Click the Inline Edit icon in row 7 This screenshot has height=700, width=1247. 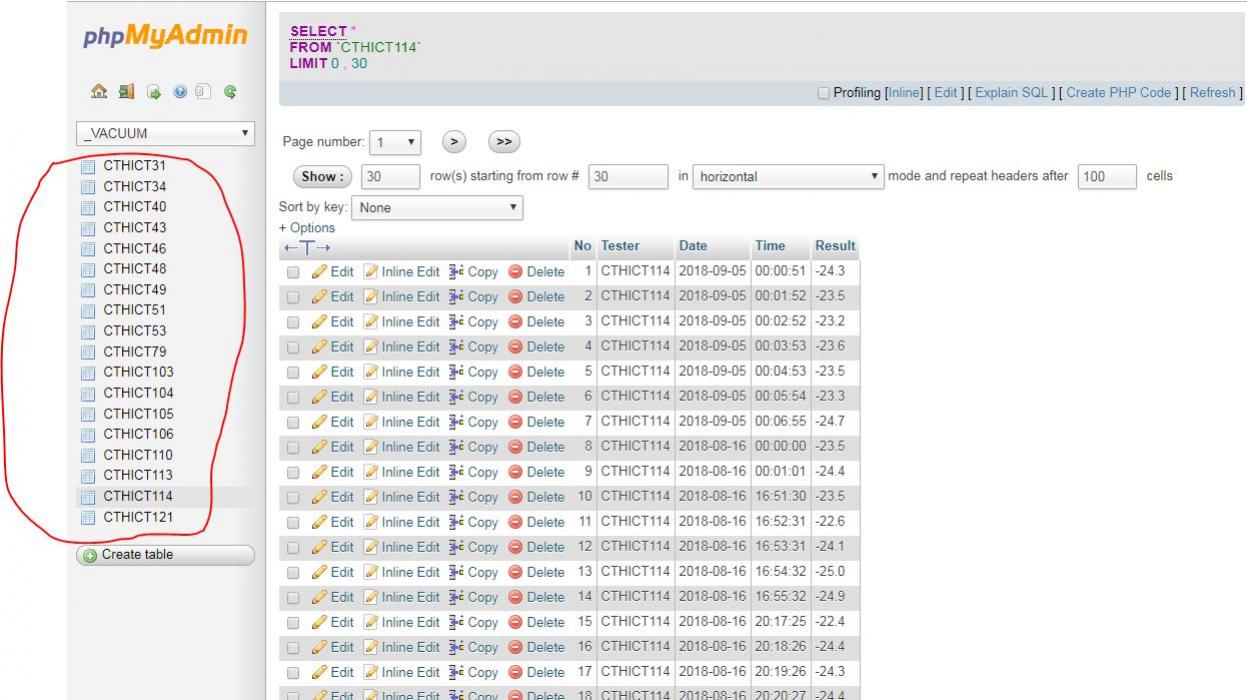370,421
